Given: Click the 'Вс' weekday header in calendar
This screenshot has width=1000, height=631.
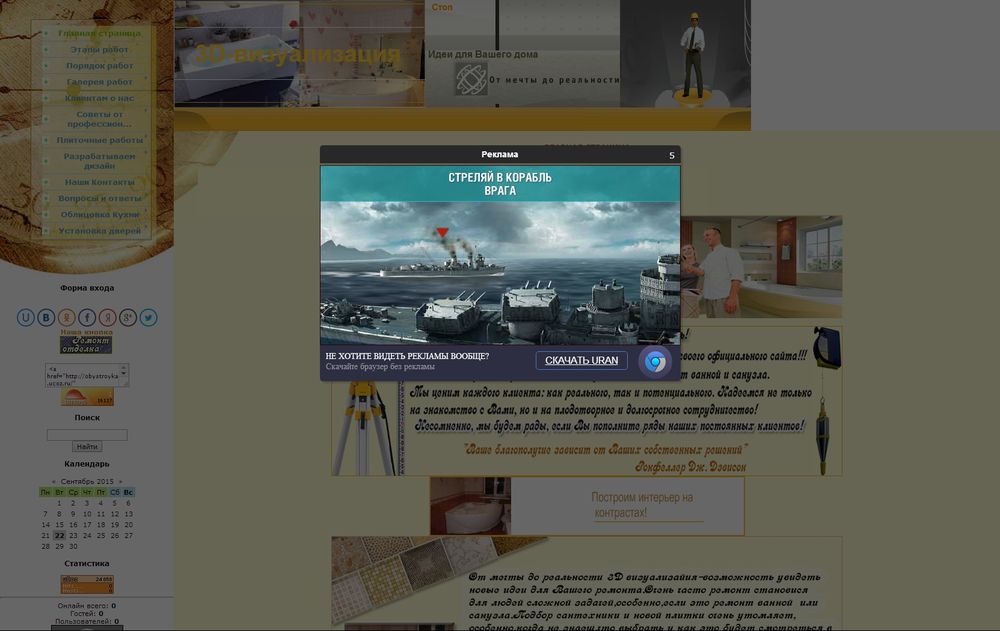Looking at the screenshot, I should pyautogui.click(x=128, y=492).
